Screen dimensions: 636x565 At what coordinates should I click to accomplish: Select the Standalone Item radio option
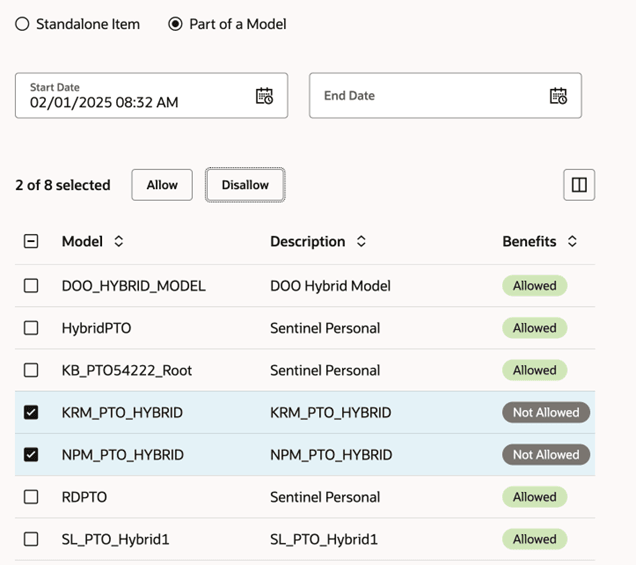pos(22,24)
